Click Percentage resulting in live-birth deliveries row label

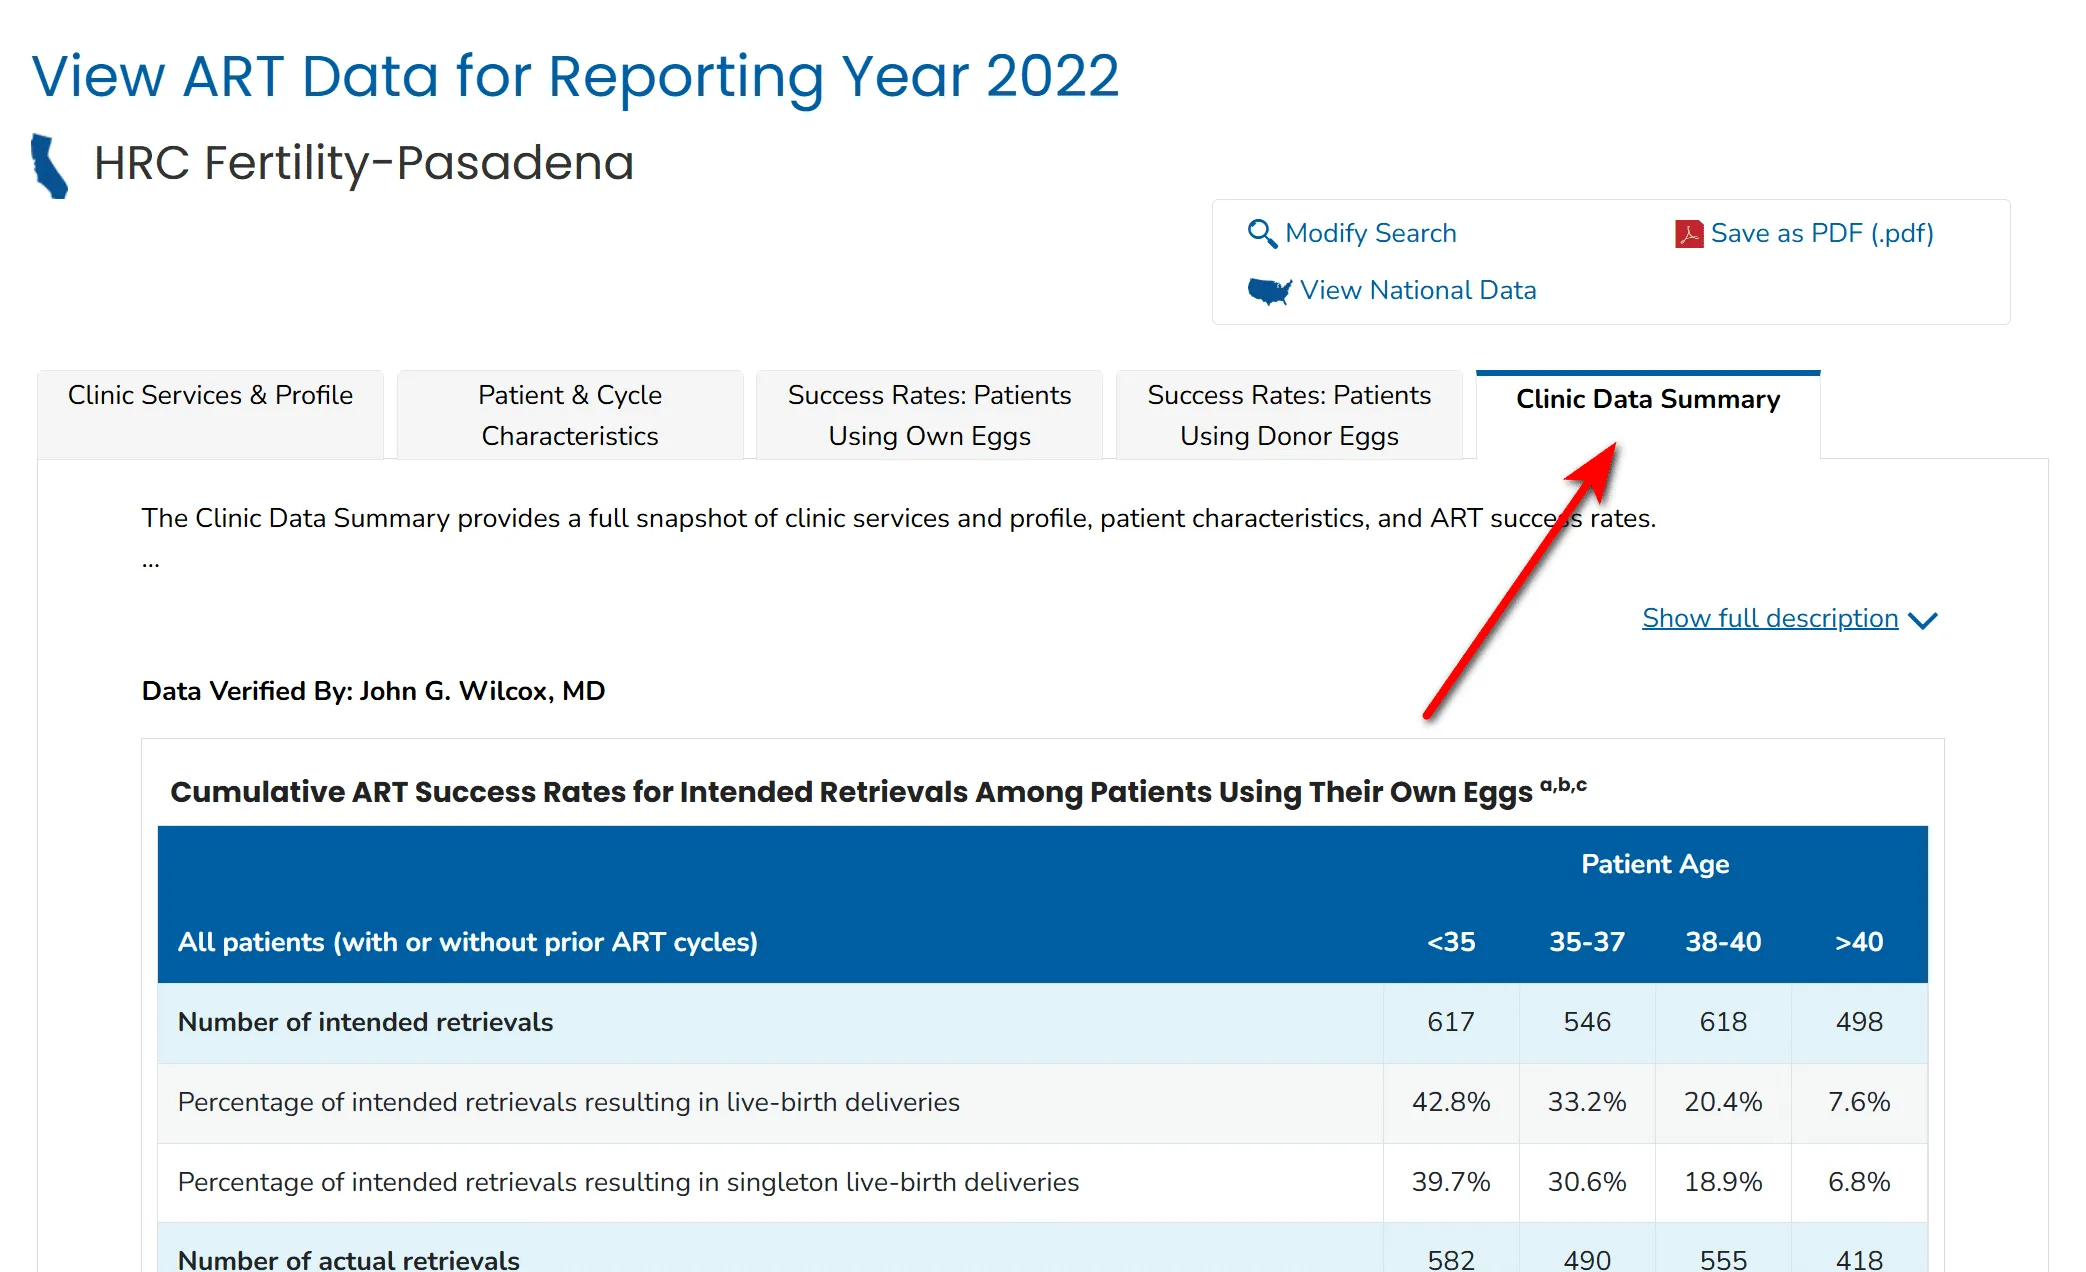tap(568, 1102)
